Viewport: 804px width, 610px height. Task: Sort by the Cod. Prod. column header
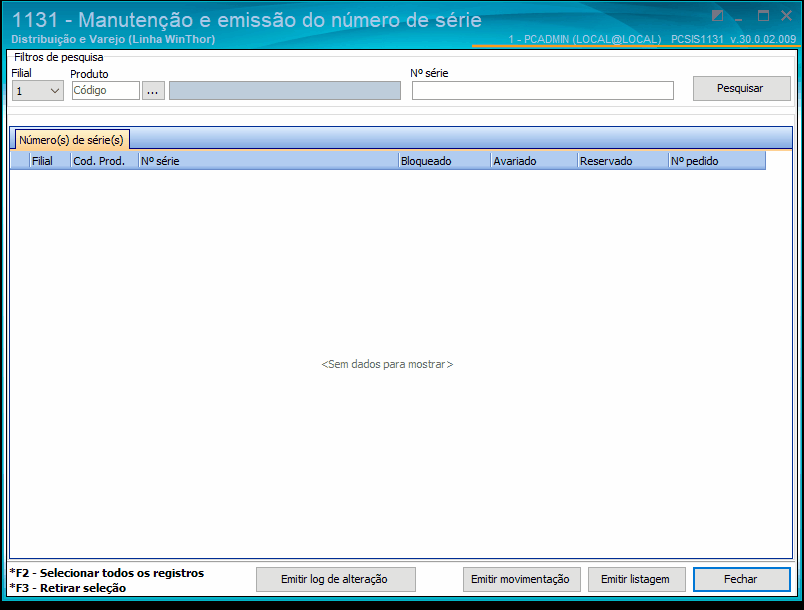point(105,161)
